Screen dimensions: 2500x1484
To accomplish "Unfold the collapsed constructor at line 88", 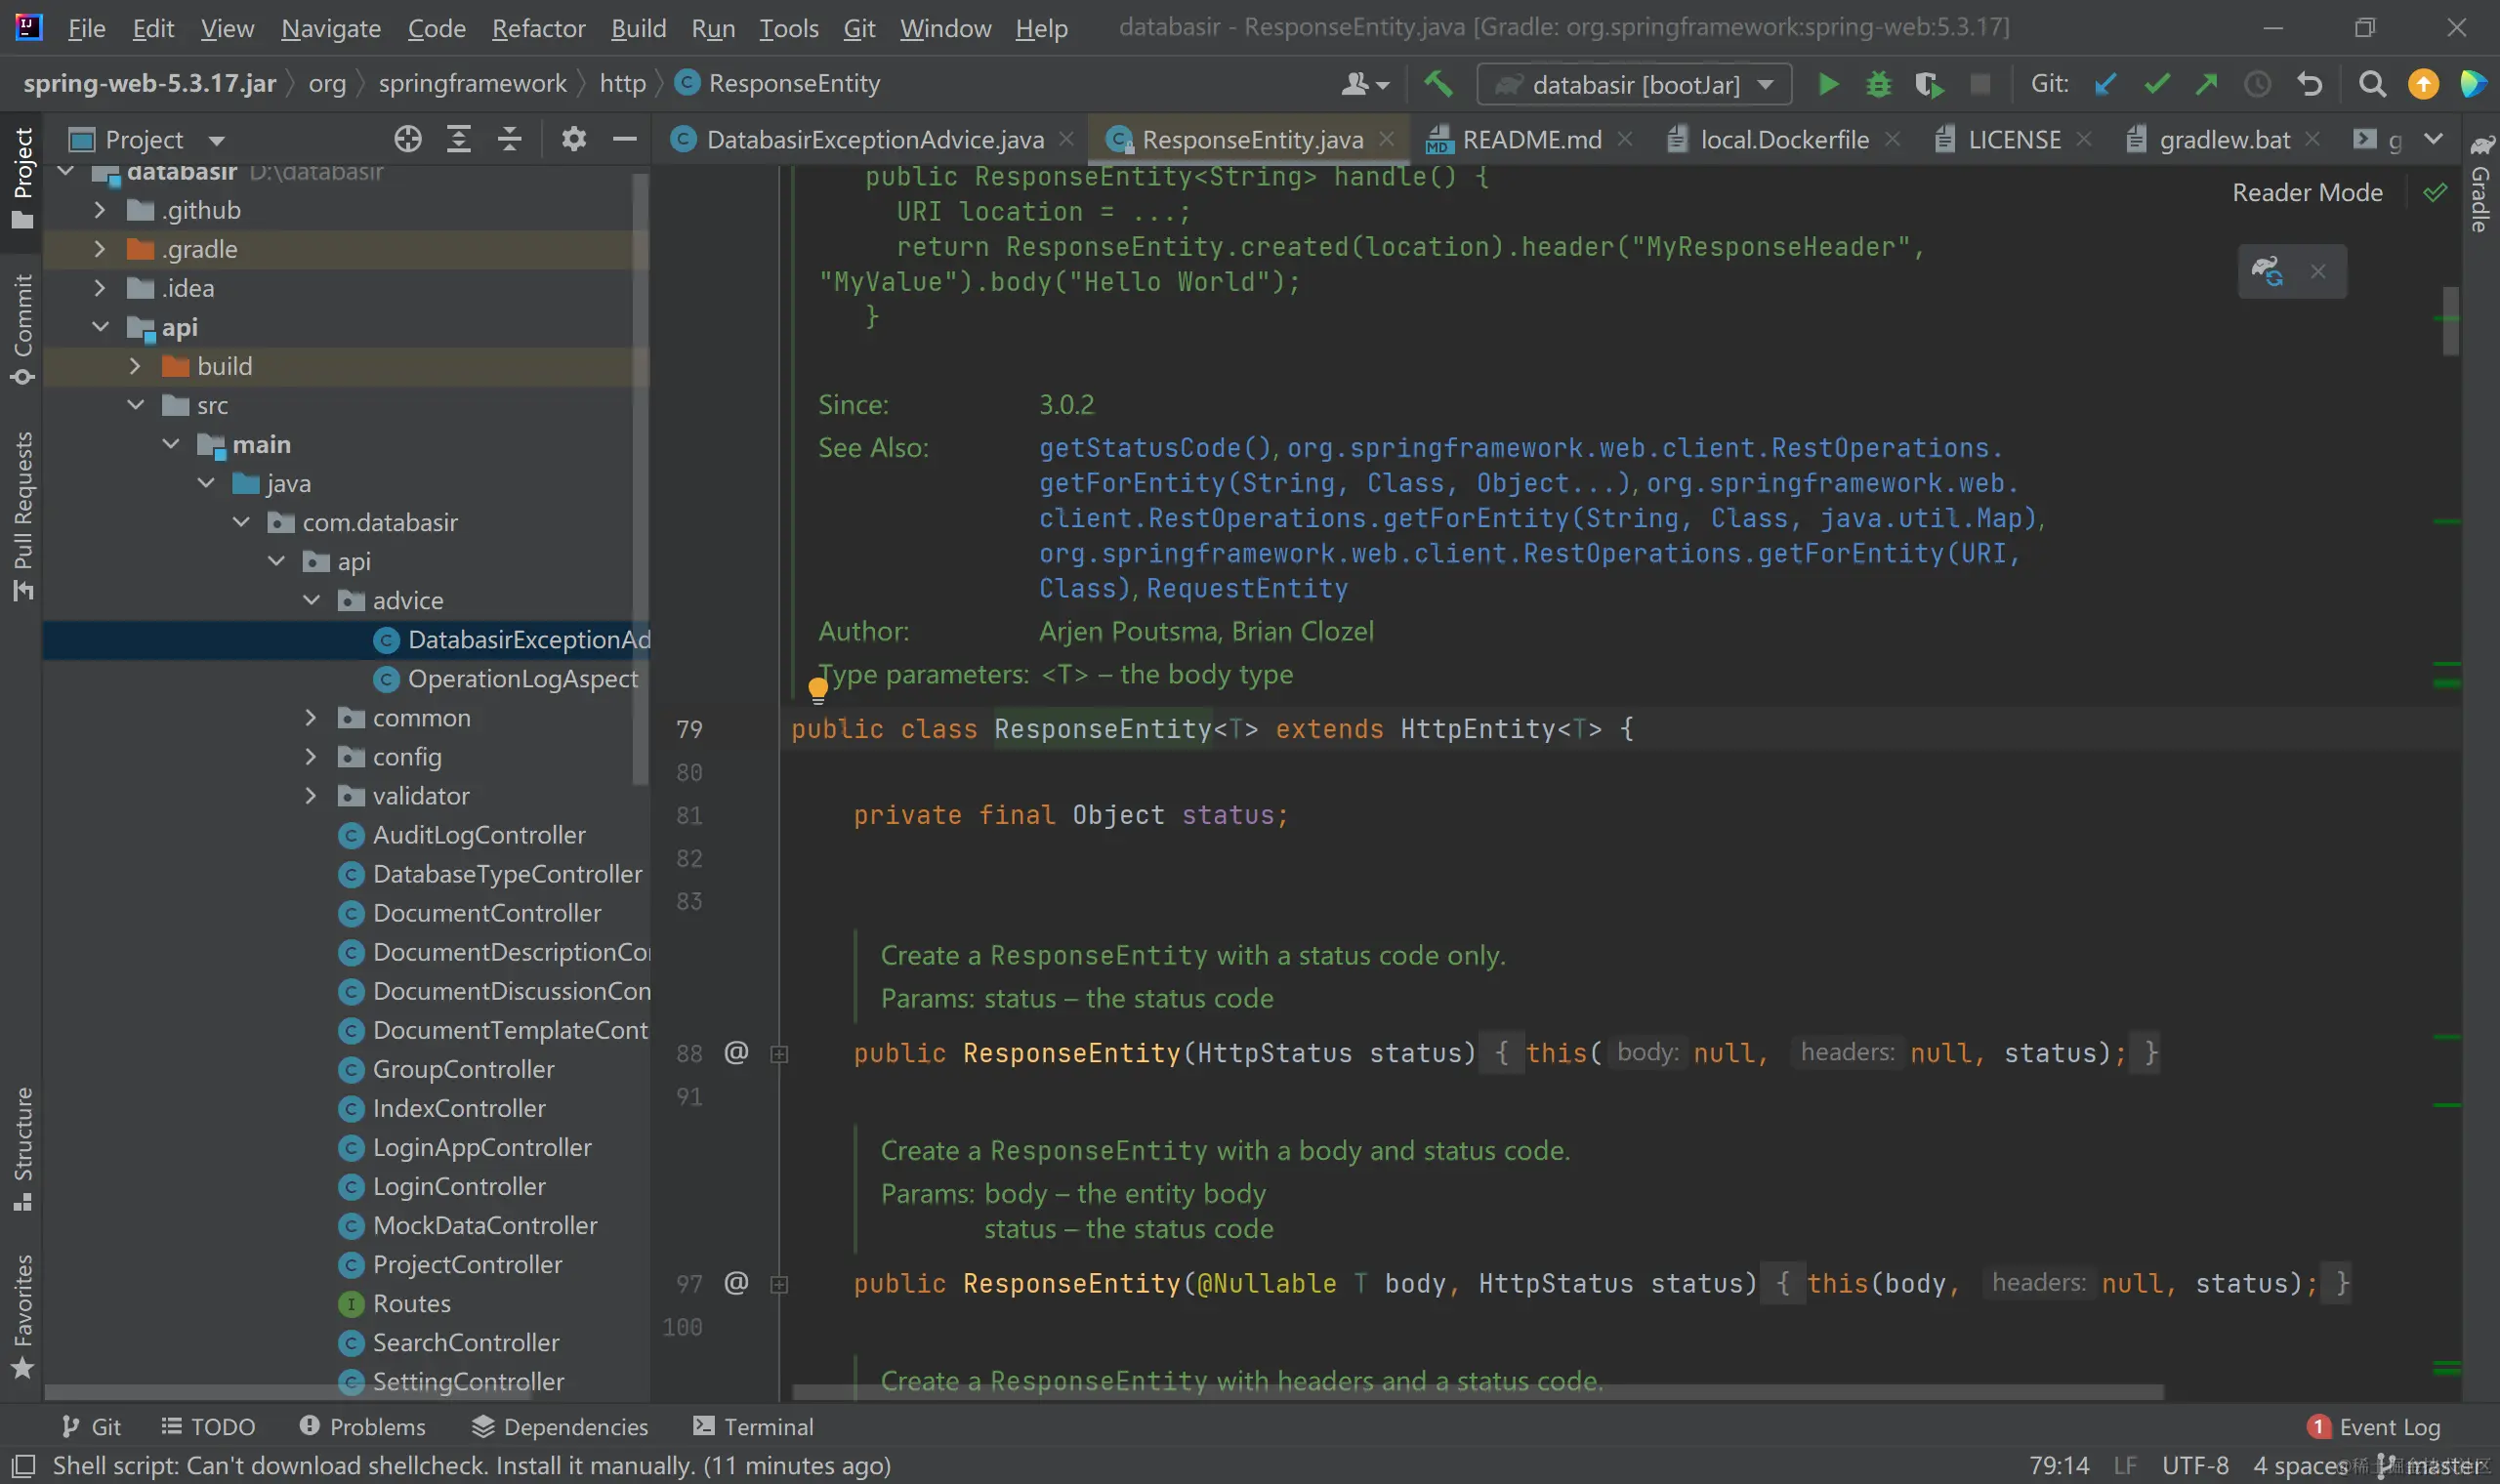I will (x=779, y=1053).
